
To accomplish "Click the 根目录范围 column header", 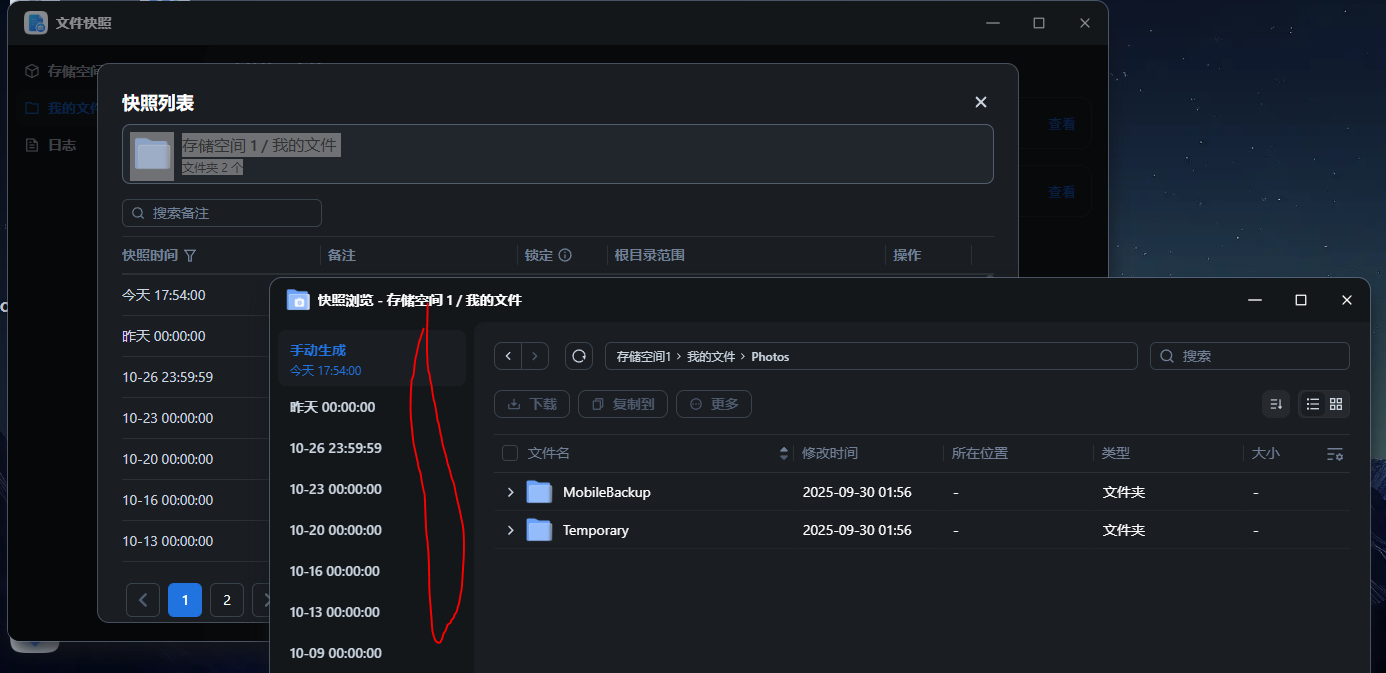I will 650,255.
